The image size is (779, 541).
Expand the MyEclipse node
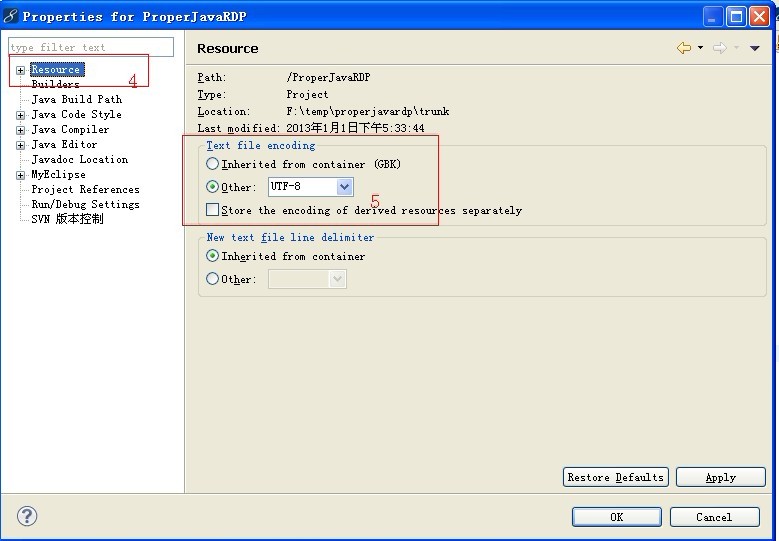point(20,175)
